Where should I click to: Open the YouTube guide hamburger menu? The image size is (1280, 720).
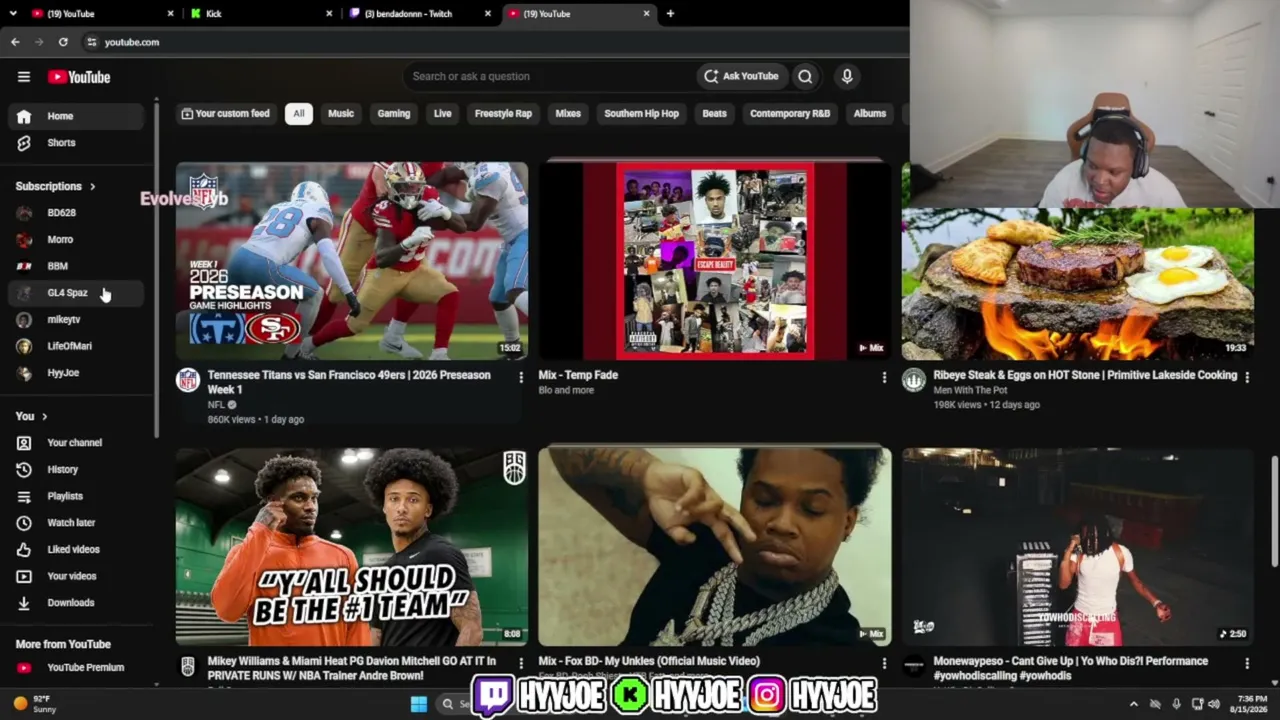(24, 77)
